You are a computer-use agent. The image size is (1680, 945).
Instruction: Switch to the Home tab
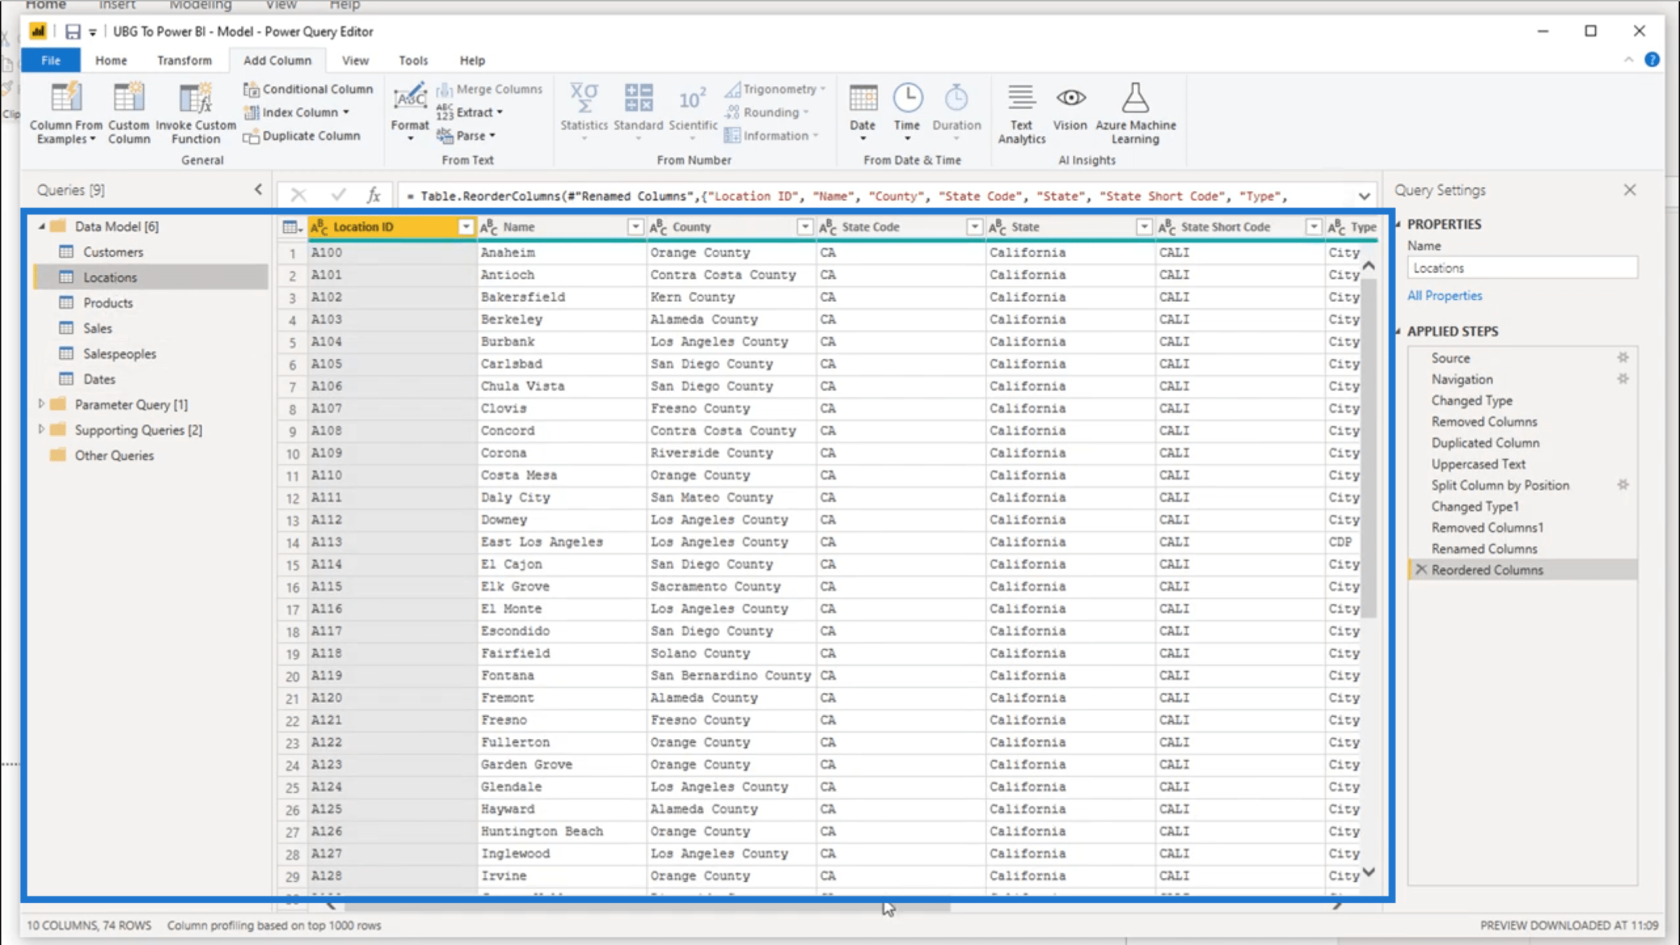tap(111, 60)
